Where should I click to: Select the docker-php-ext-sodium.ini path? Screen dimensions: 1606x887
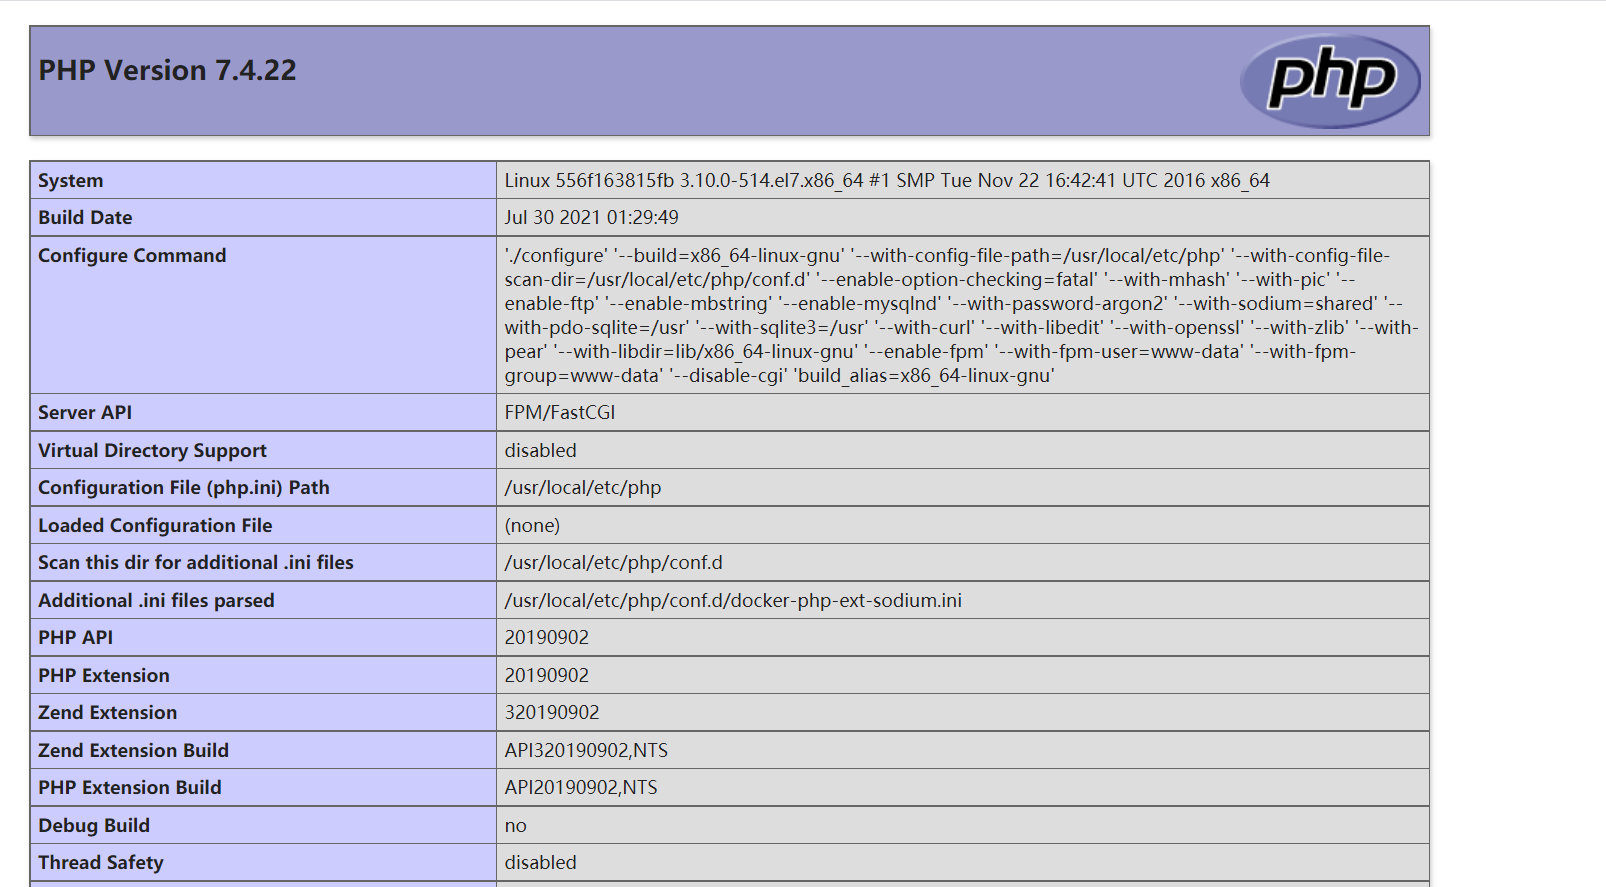[733, 600]
